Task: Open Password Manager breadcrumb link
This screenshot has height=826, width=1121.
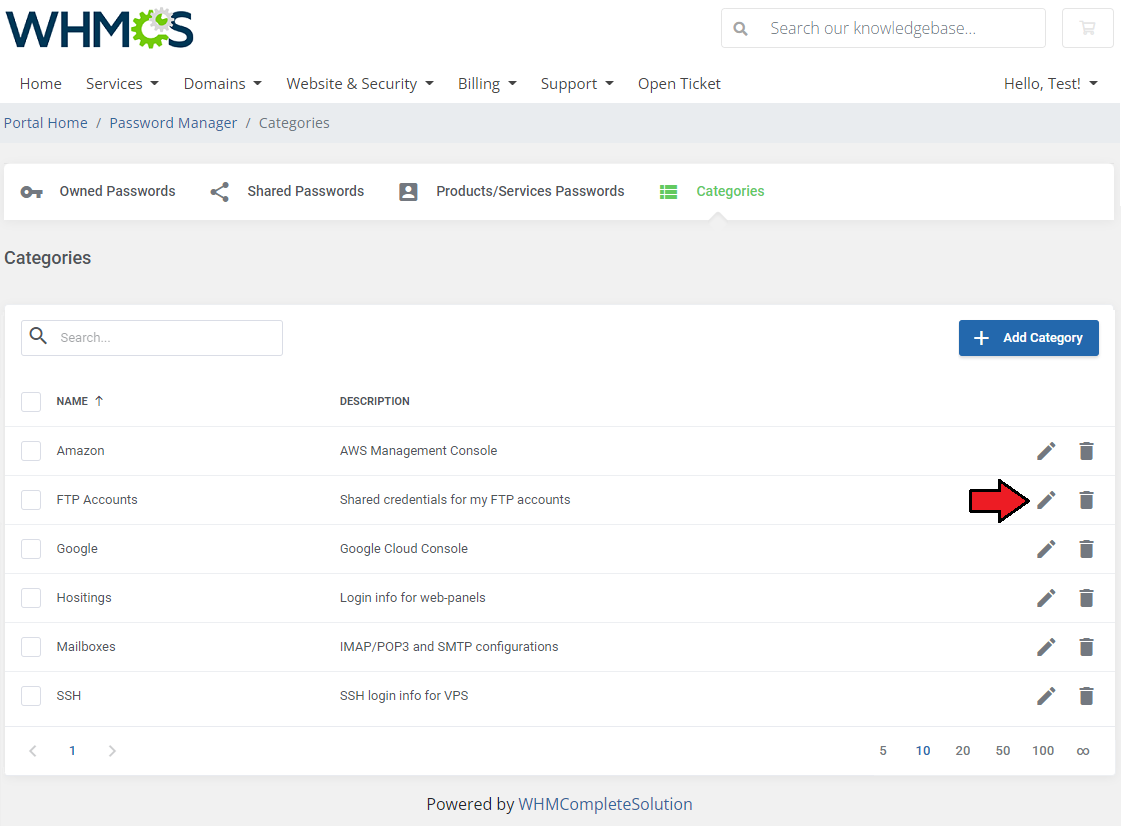Action: 173,123
